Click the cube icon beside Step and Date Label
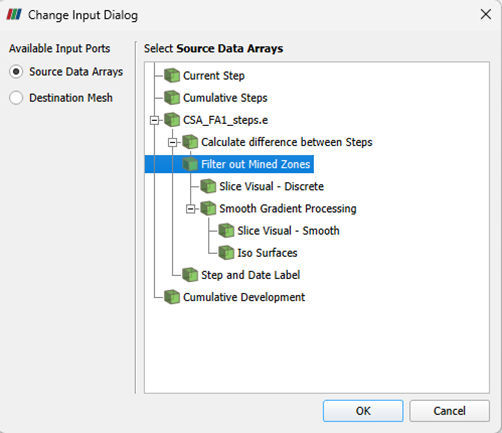Image resolution: width=502 pixels, height=433 pixels. (190, 275)
